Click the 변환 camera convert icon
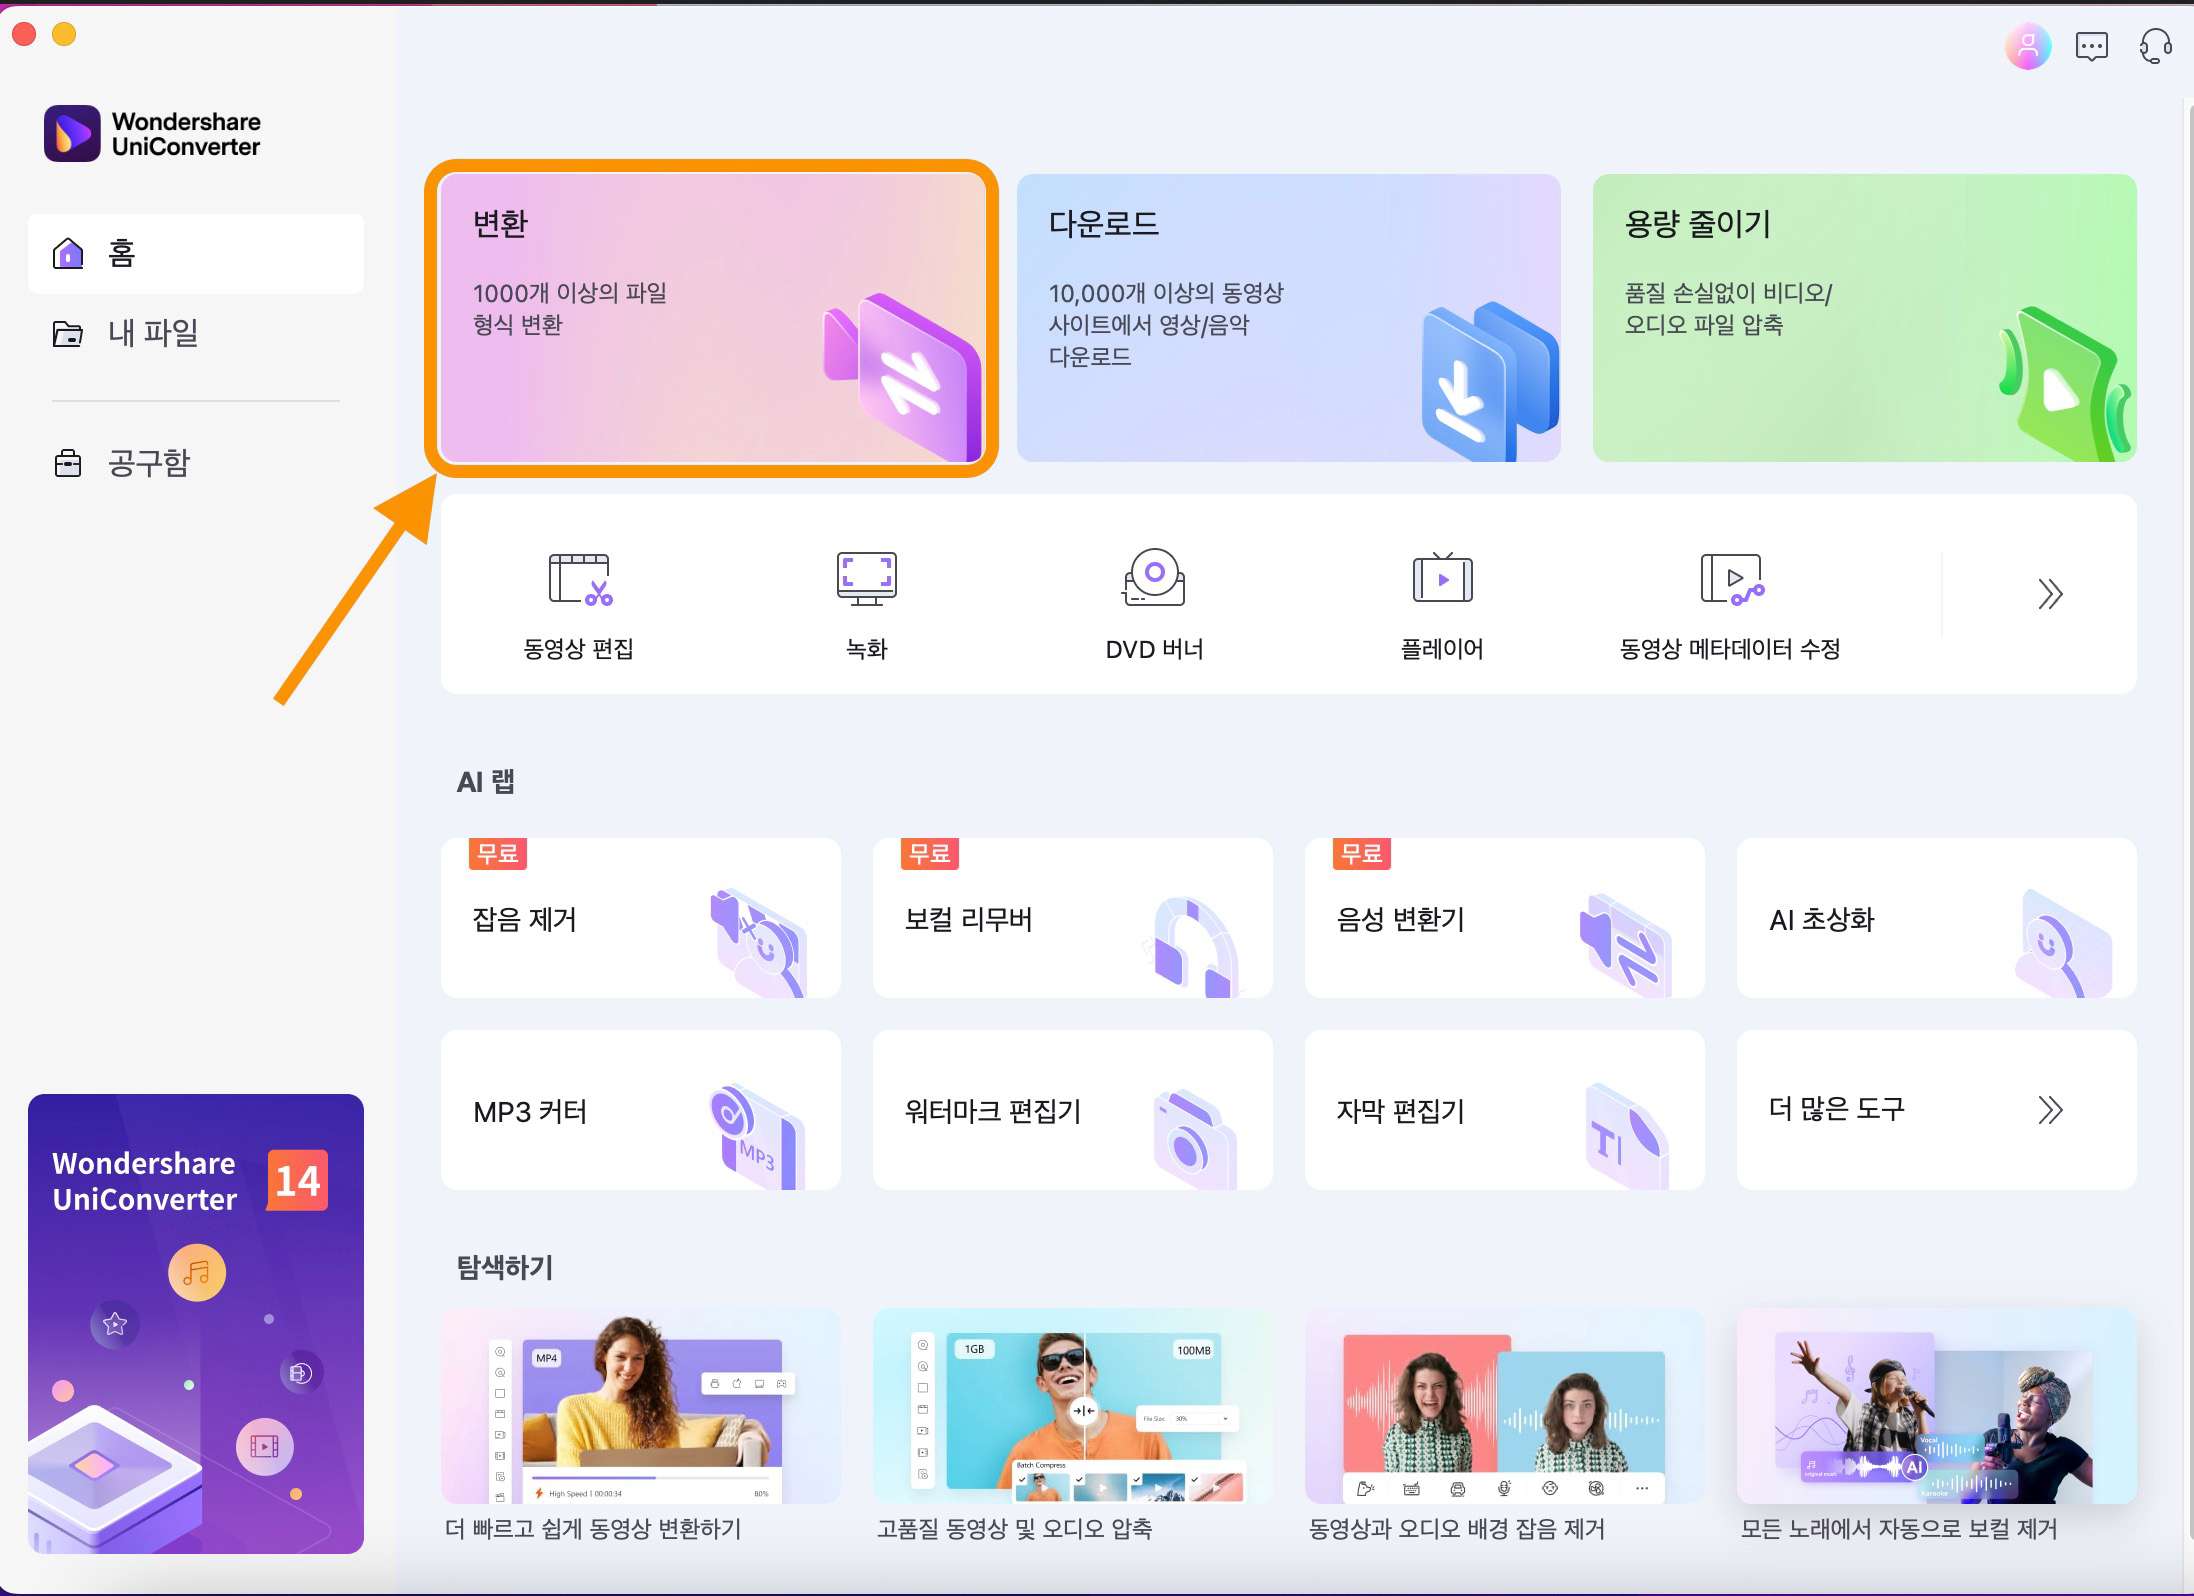 [x=900, y=378]
